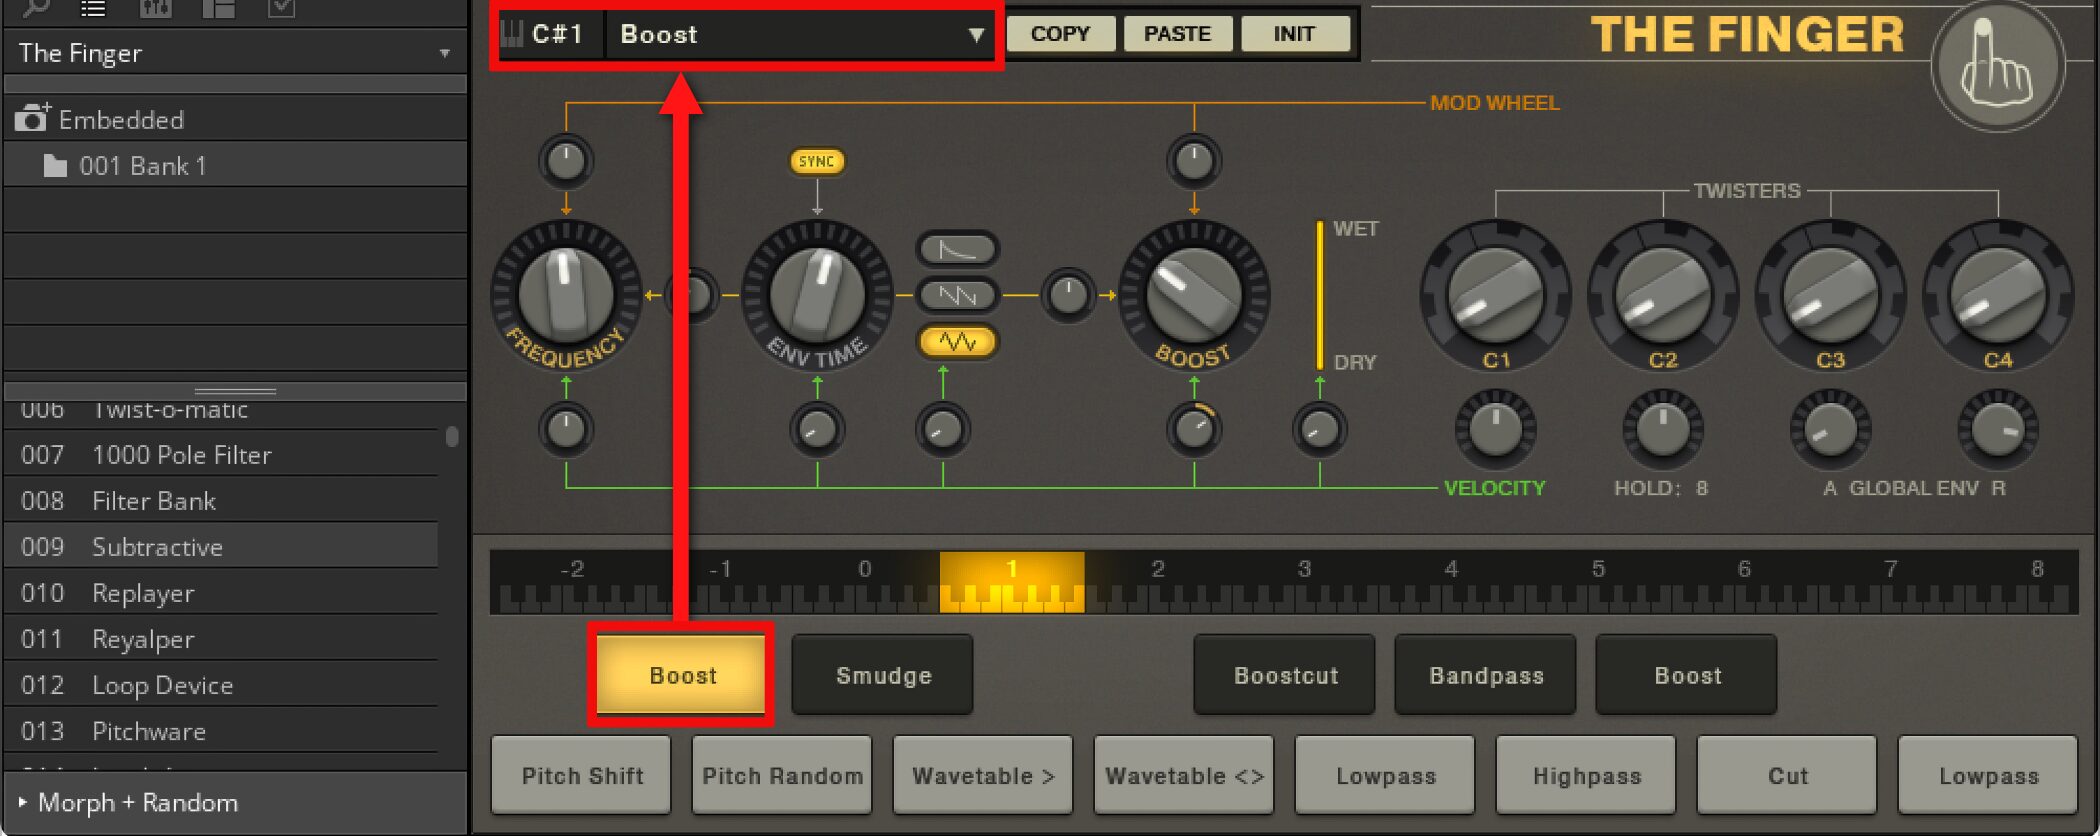Select preset 008 Filter Bank

click(x=222, y=501)
